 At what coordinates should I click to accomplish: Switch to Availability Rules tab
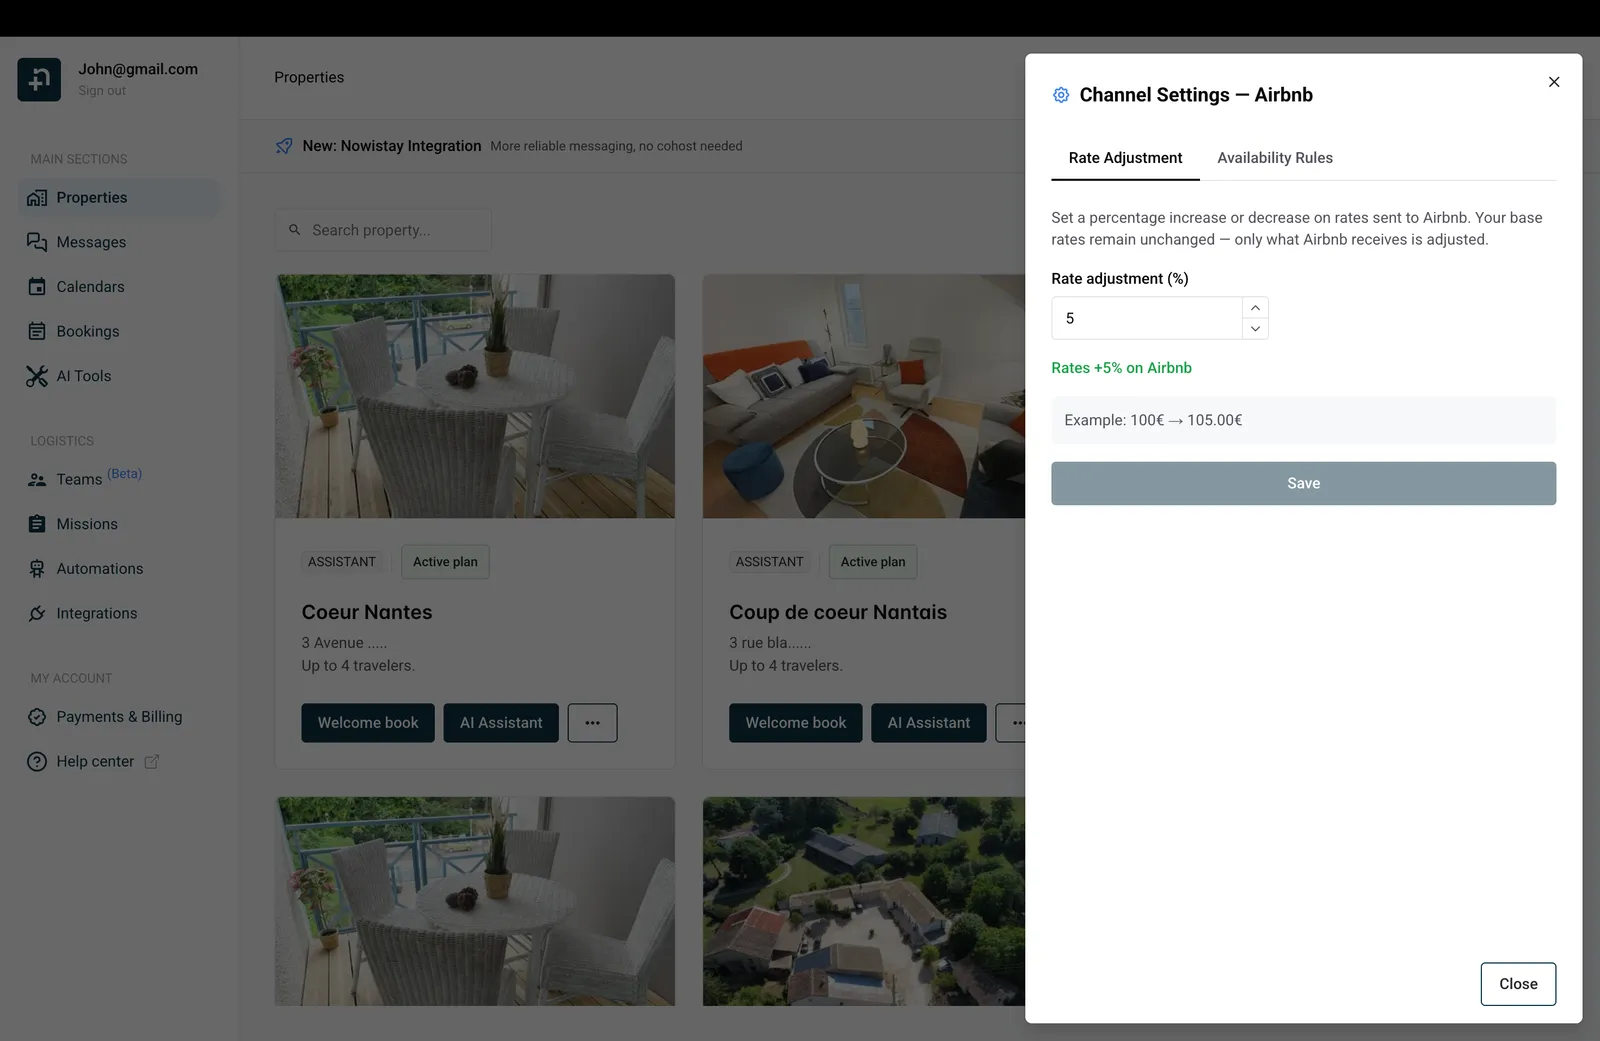point(1275,158)
